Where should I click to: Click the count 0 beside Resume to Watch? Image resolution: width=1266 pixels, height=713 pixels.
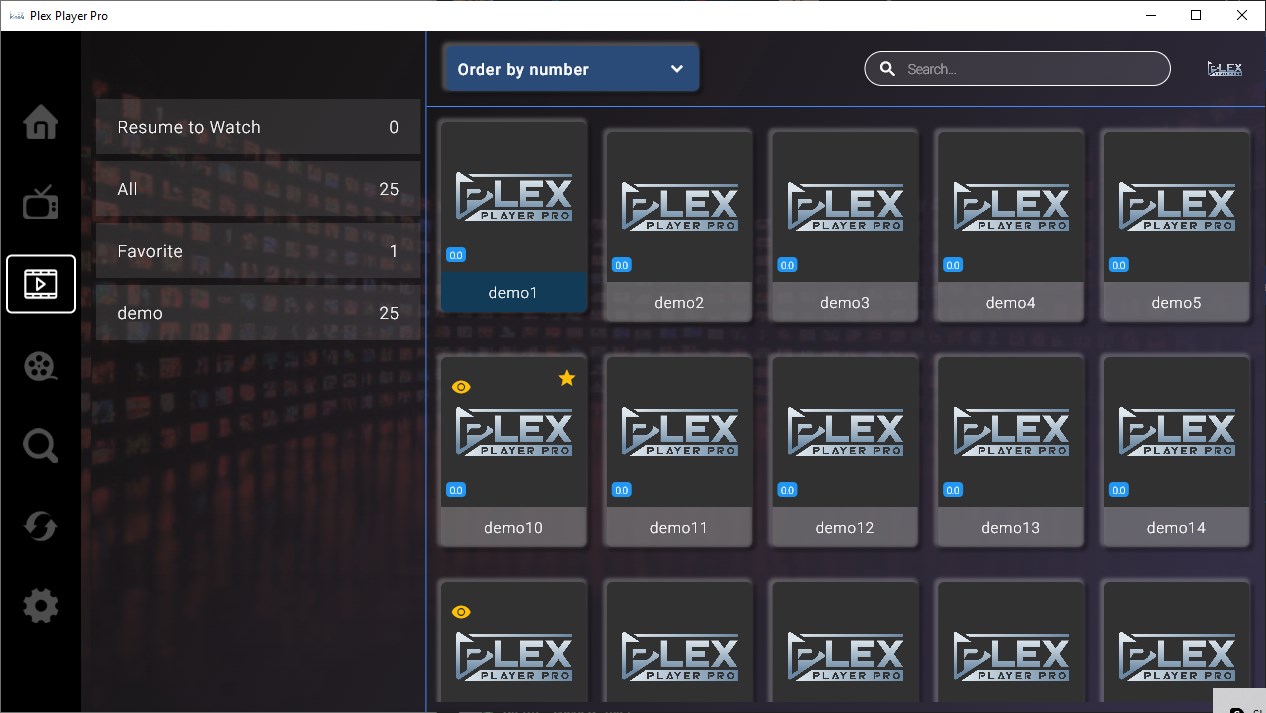(394, 127)
